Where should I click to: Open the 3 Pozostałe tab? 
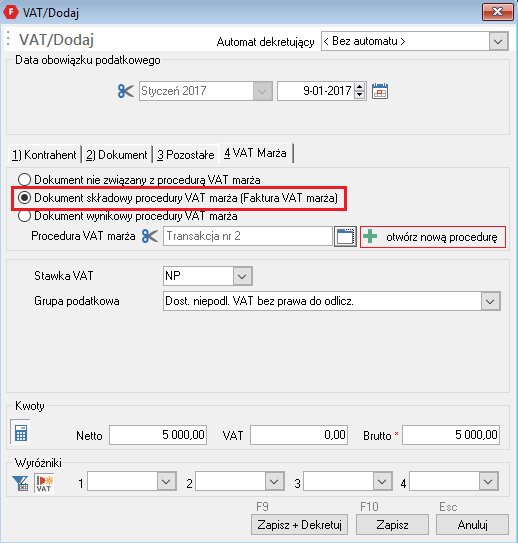[x=186, y=154]
